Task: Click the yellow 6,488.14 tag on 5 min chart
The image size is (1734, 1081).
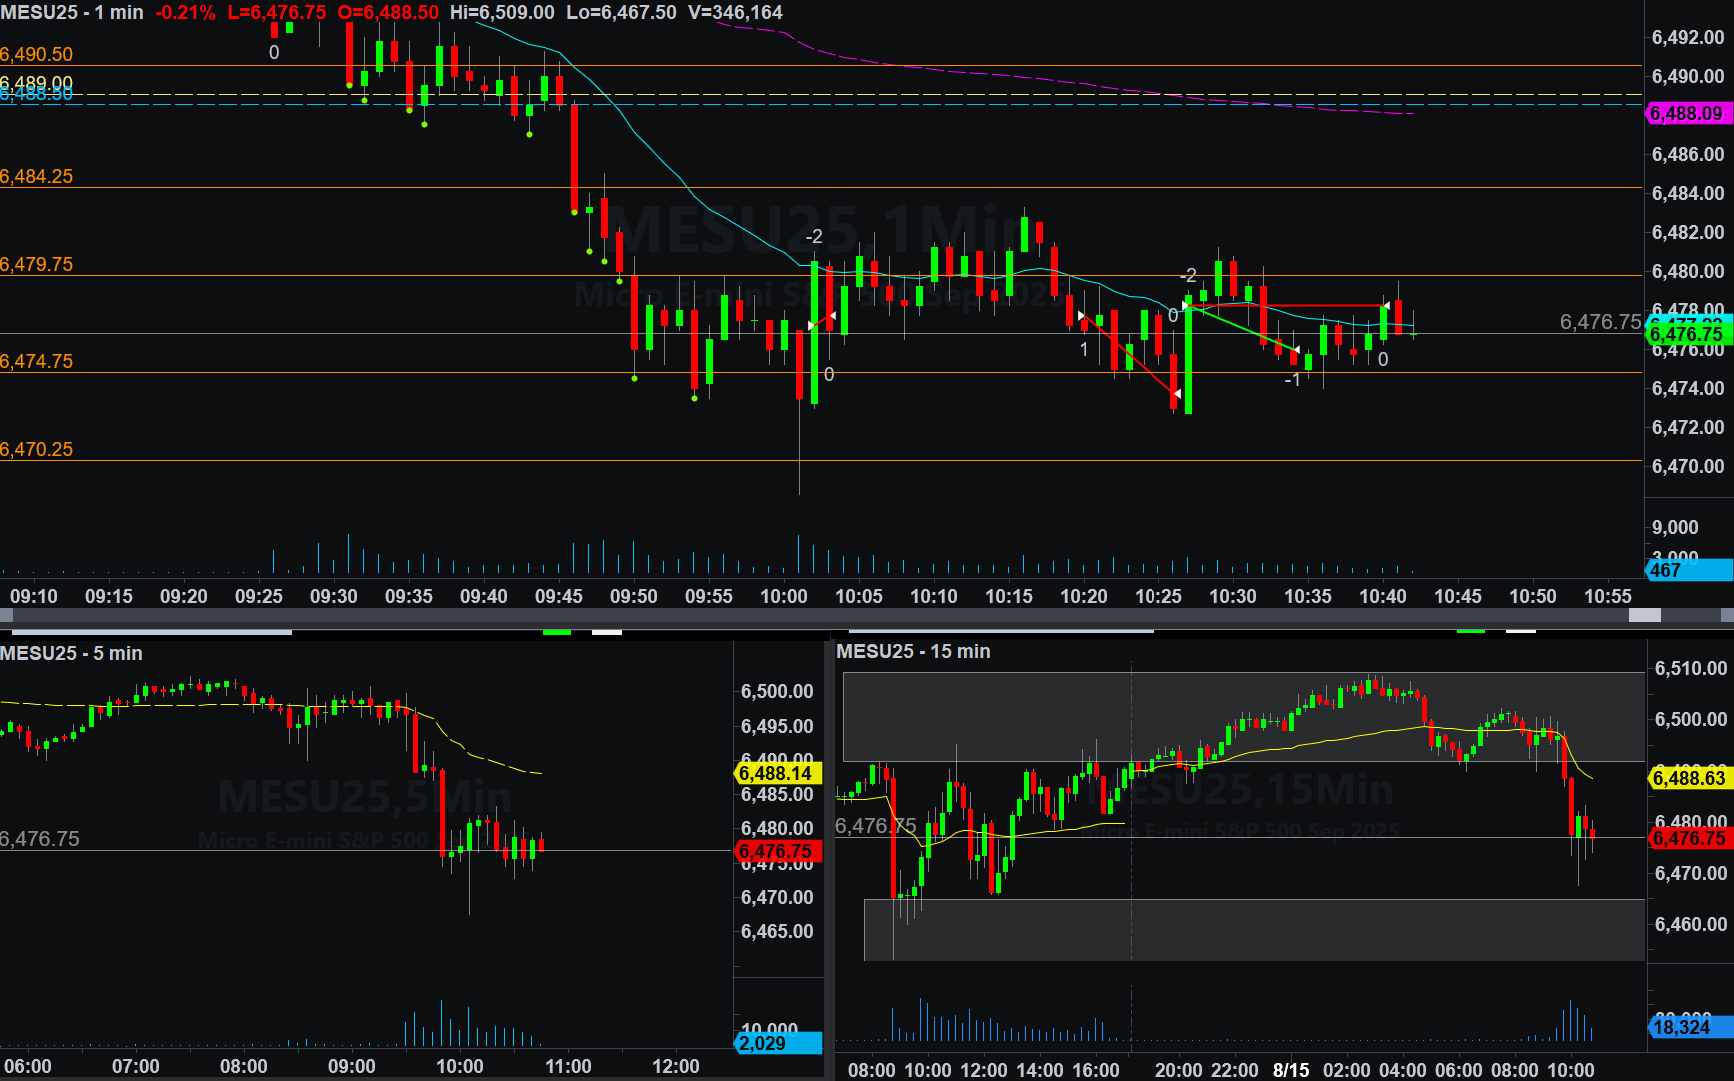Action: (777, 773)
